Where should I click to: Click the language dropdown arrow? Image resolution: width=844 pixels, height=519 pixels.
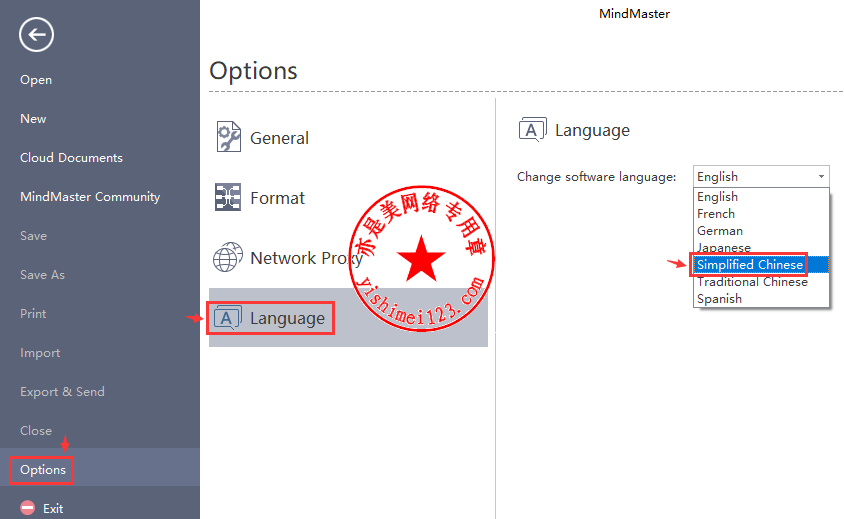click(x=821, y=177)
